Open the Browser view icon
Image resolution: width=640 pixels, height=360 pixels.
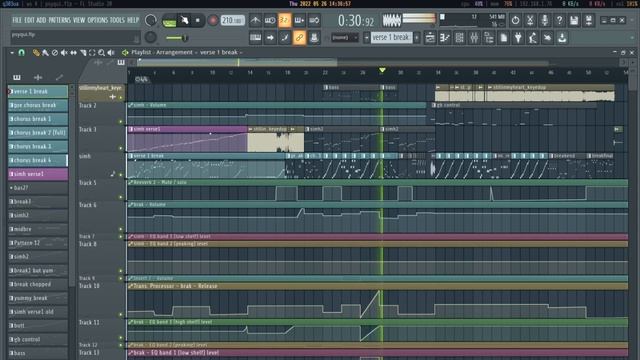489,38
